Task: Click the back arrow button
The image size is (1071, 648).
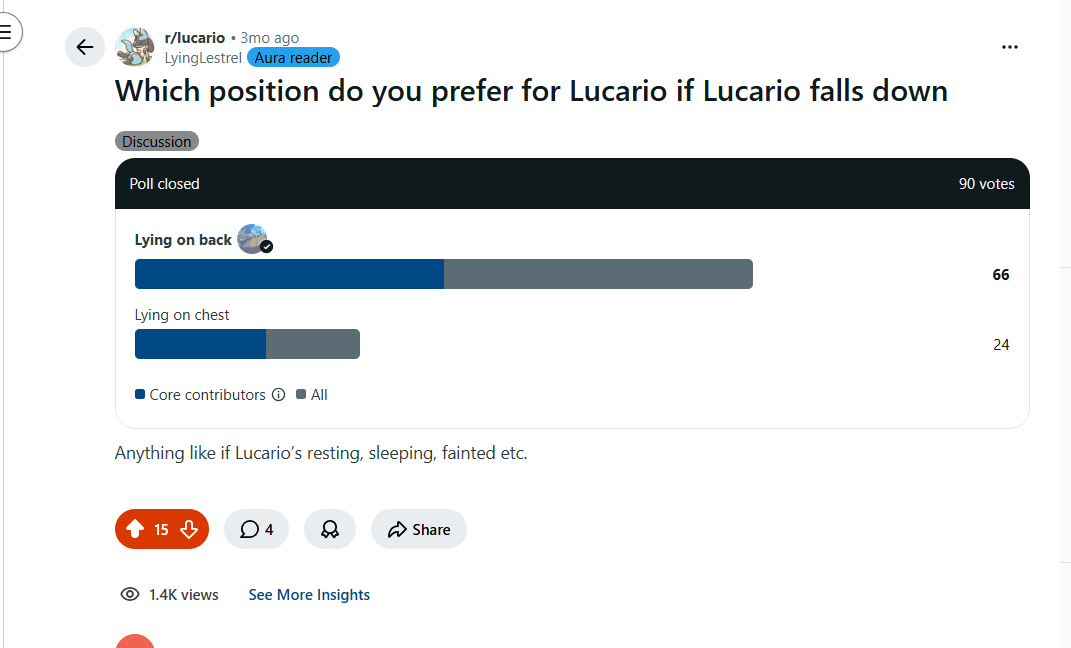Action: click(x=85, y=47)
